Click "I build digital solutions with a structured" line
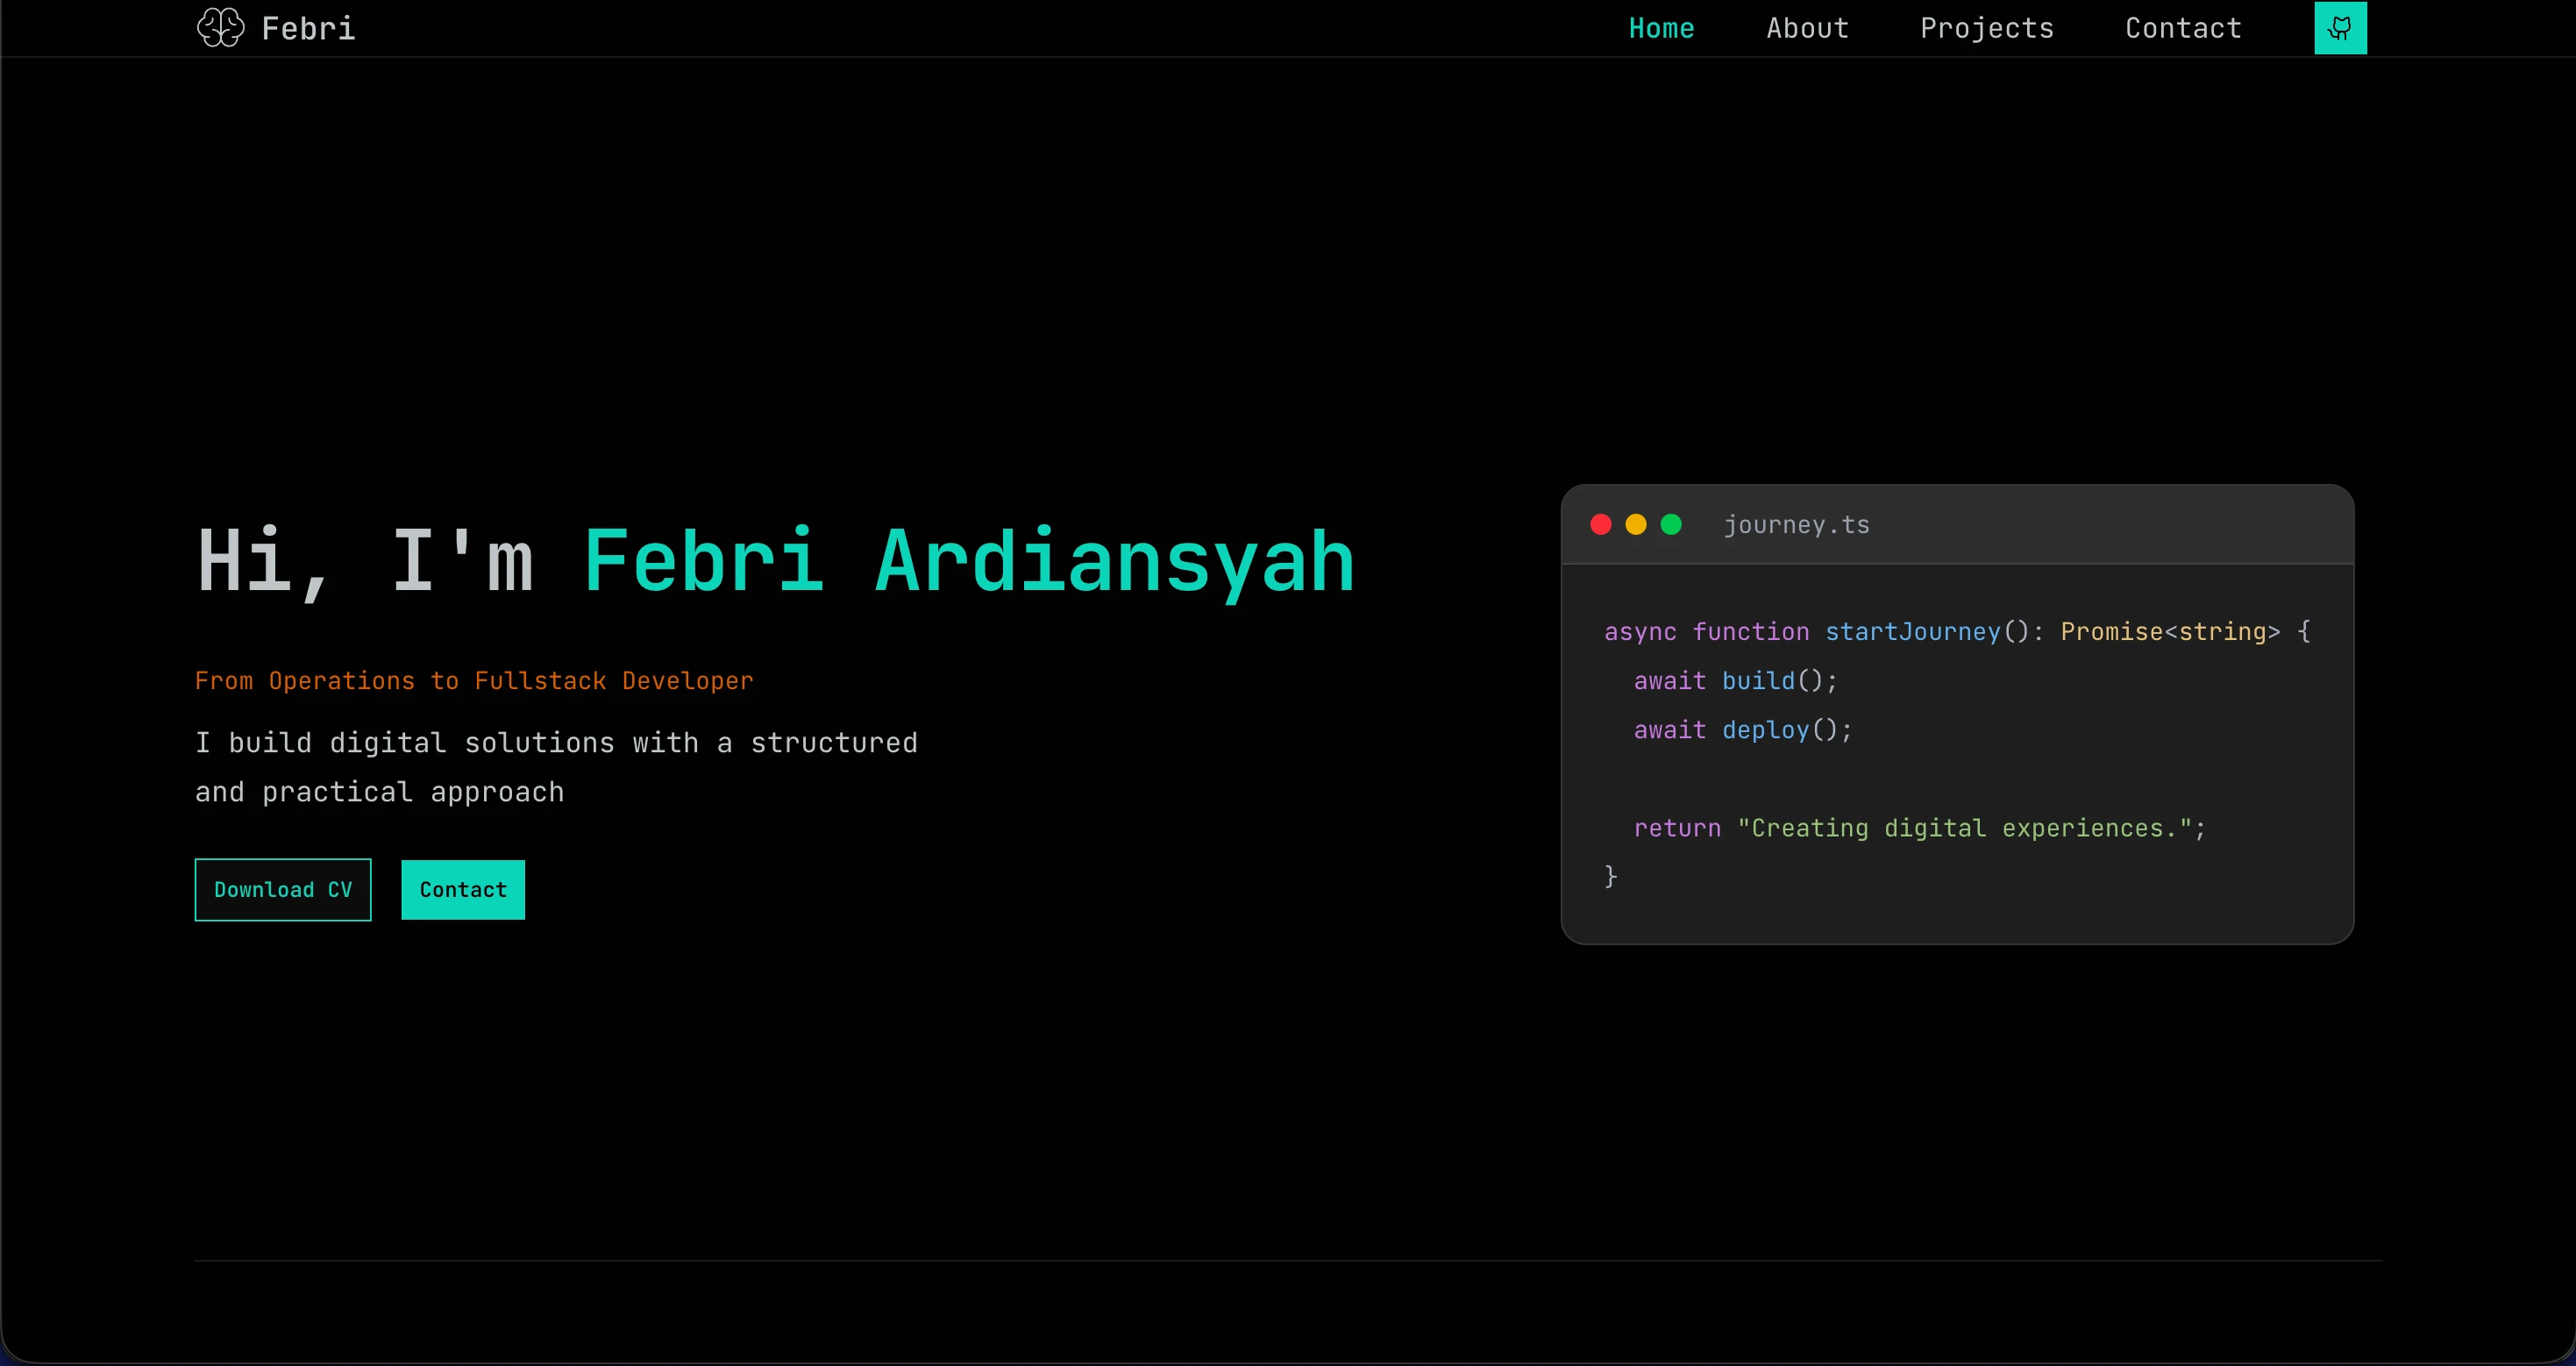 (x=556, y=743)
